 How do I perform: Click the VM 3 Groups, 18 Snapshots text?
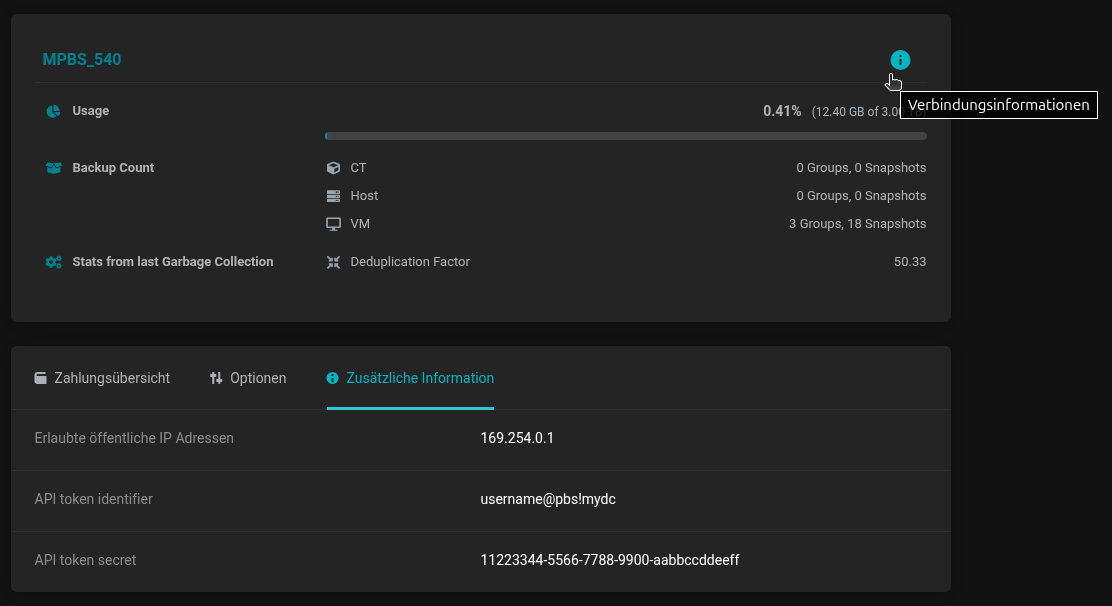(857, 224)
